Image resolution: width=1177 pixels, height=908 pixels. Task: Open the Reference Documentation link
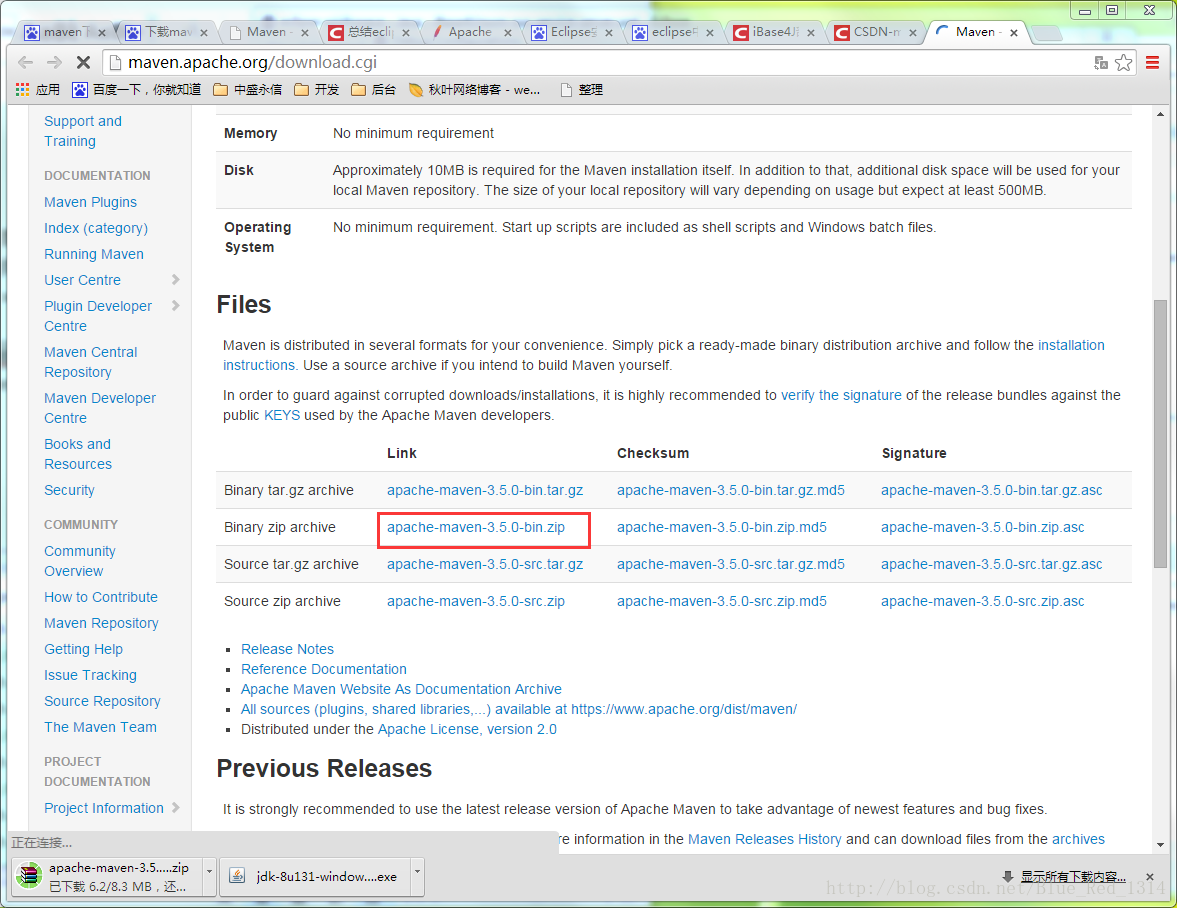pyautogui.click(x=324, y=669)
